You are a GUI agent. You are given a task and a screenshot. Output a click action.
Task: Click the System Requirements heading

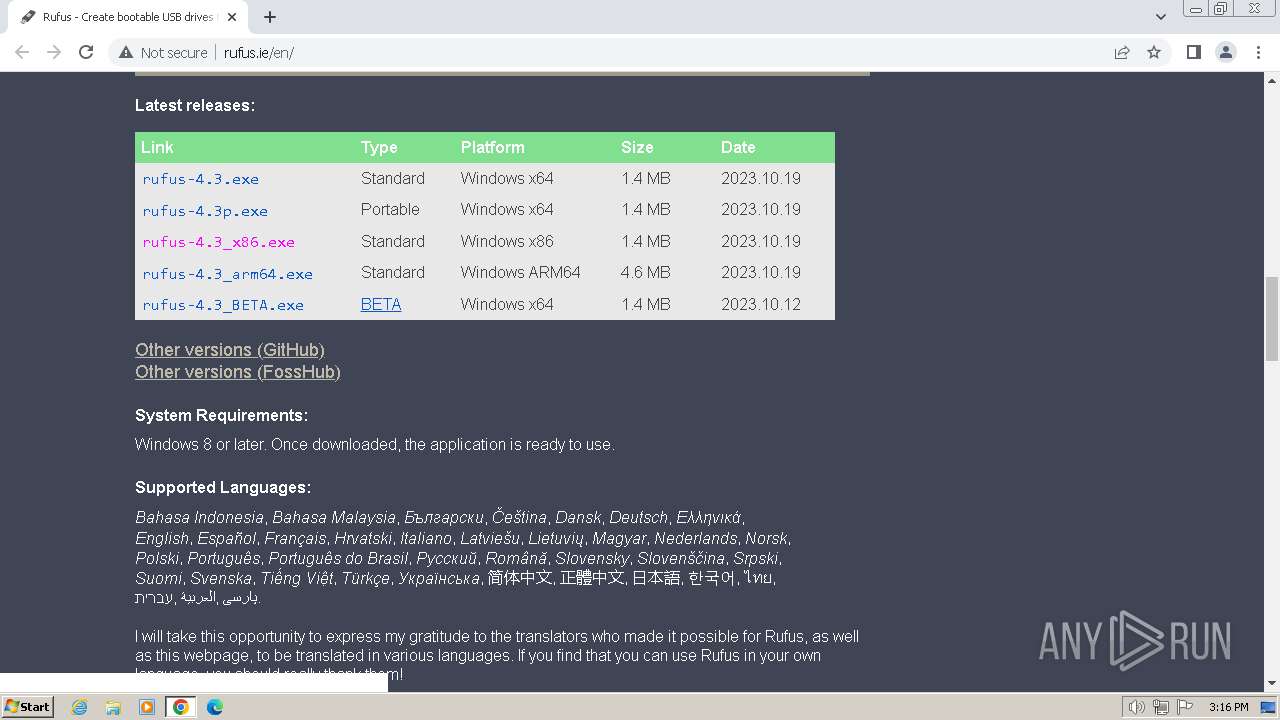coord(221,415)
